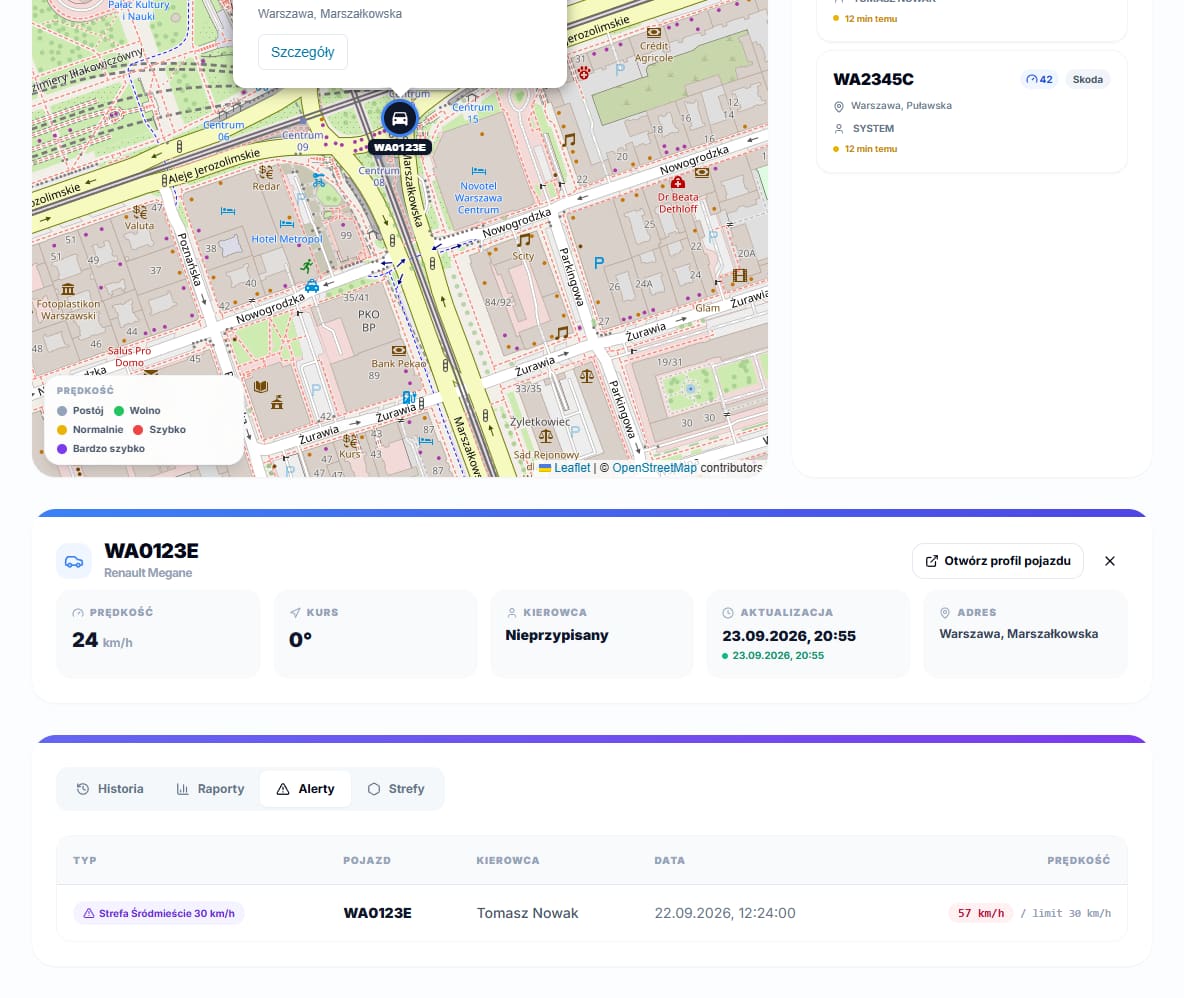Screen dimensions: 1184x998
Task: Click the grey Postój legend dot
Action: coord(62,411)
